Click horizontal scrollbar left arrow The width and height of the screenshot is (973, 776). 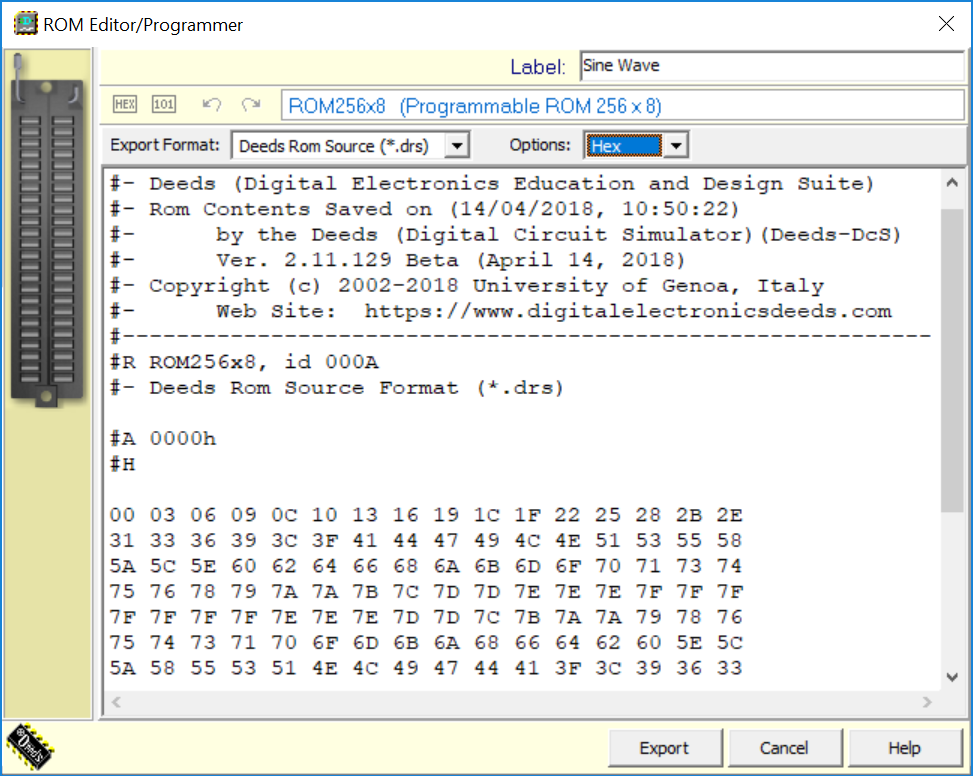(x=116, y=702)
